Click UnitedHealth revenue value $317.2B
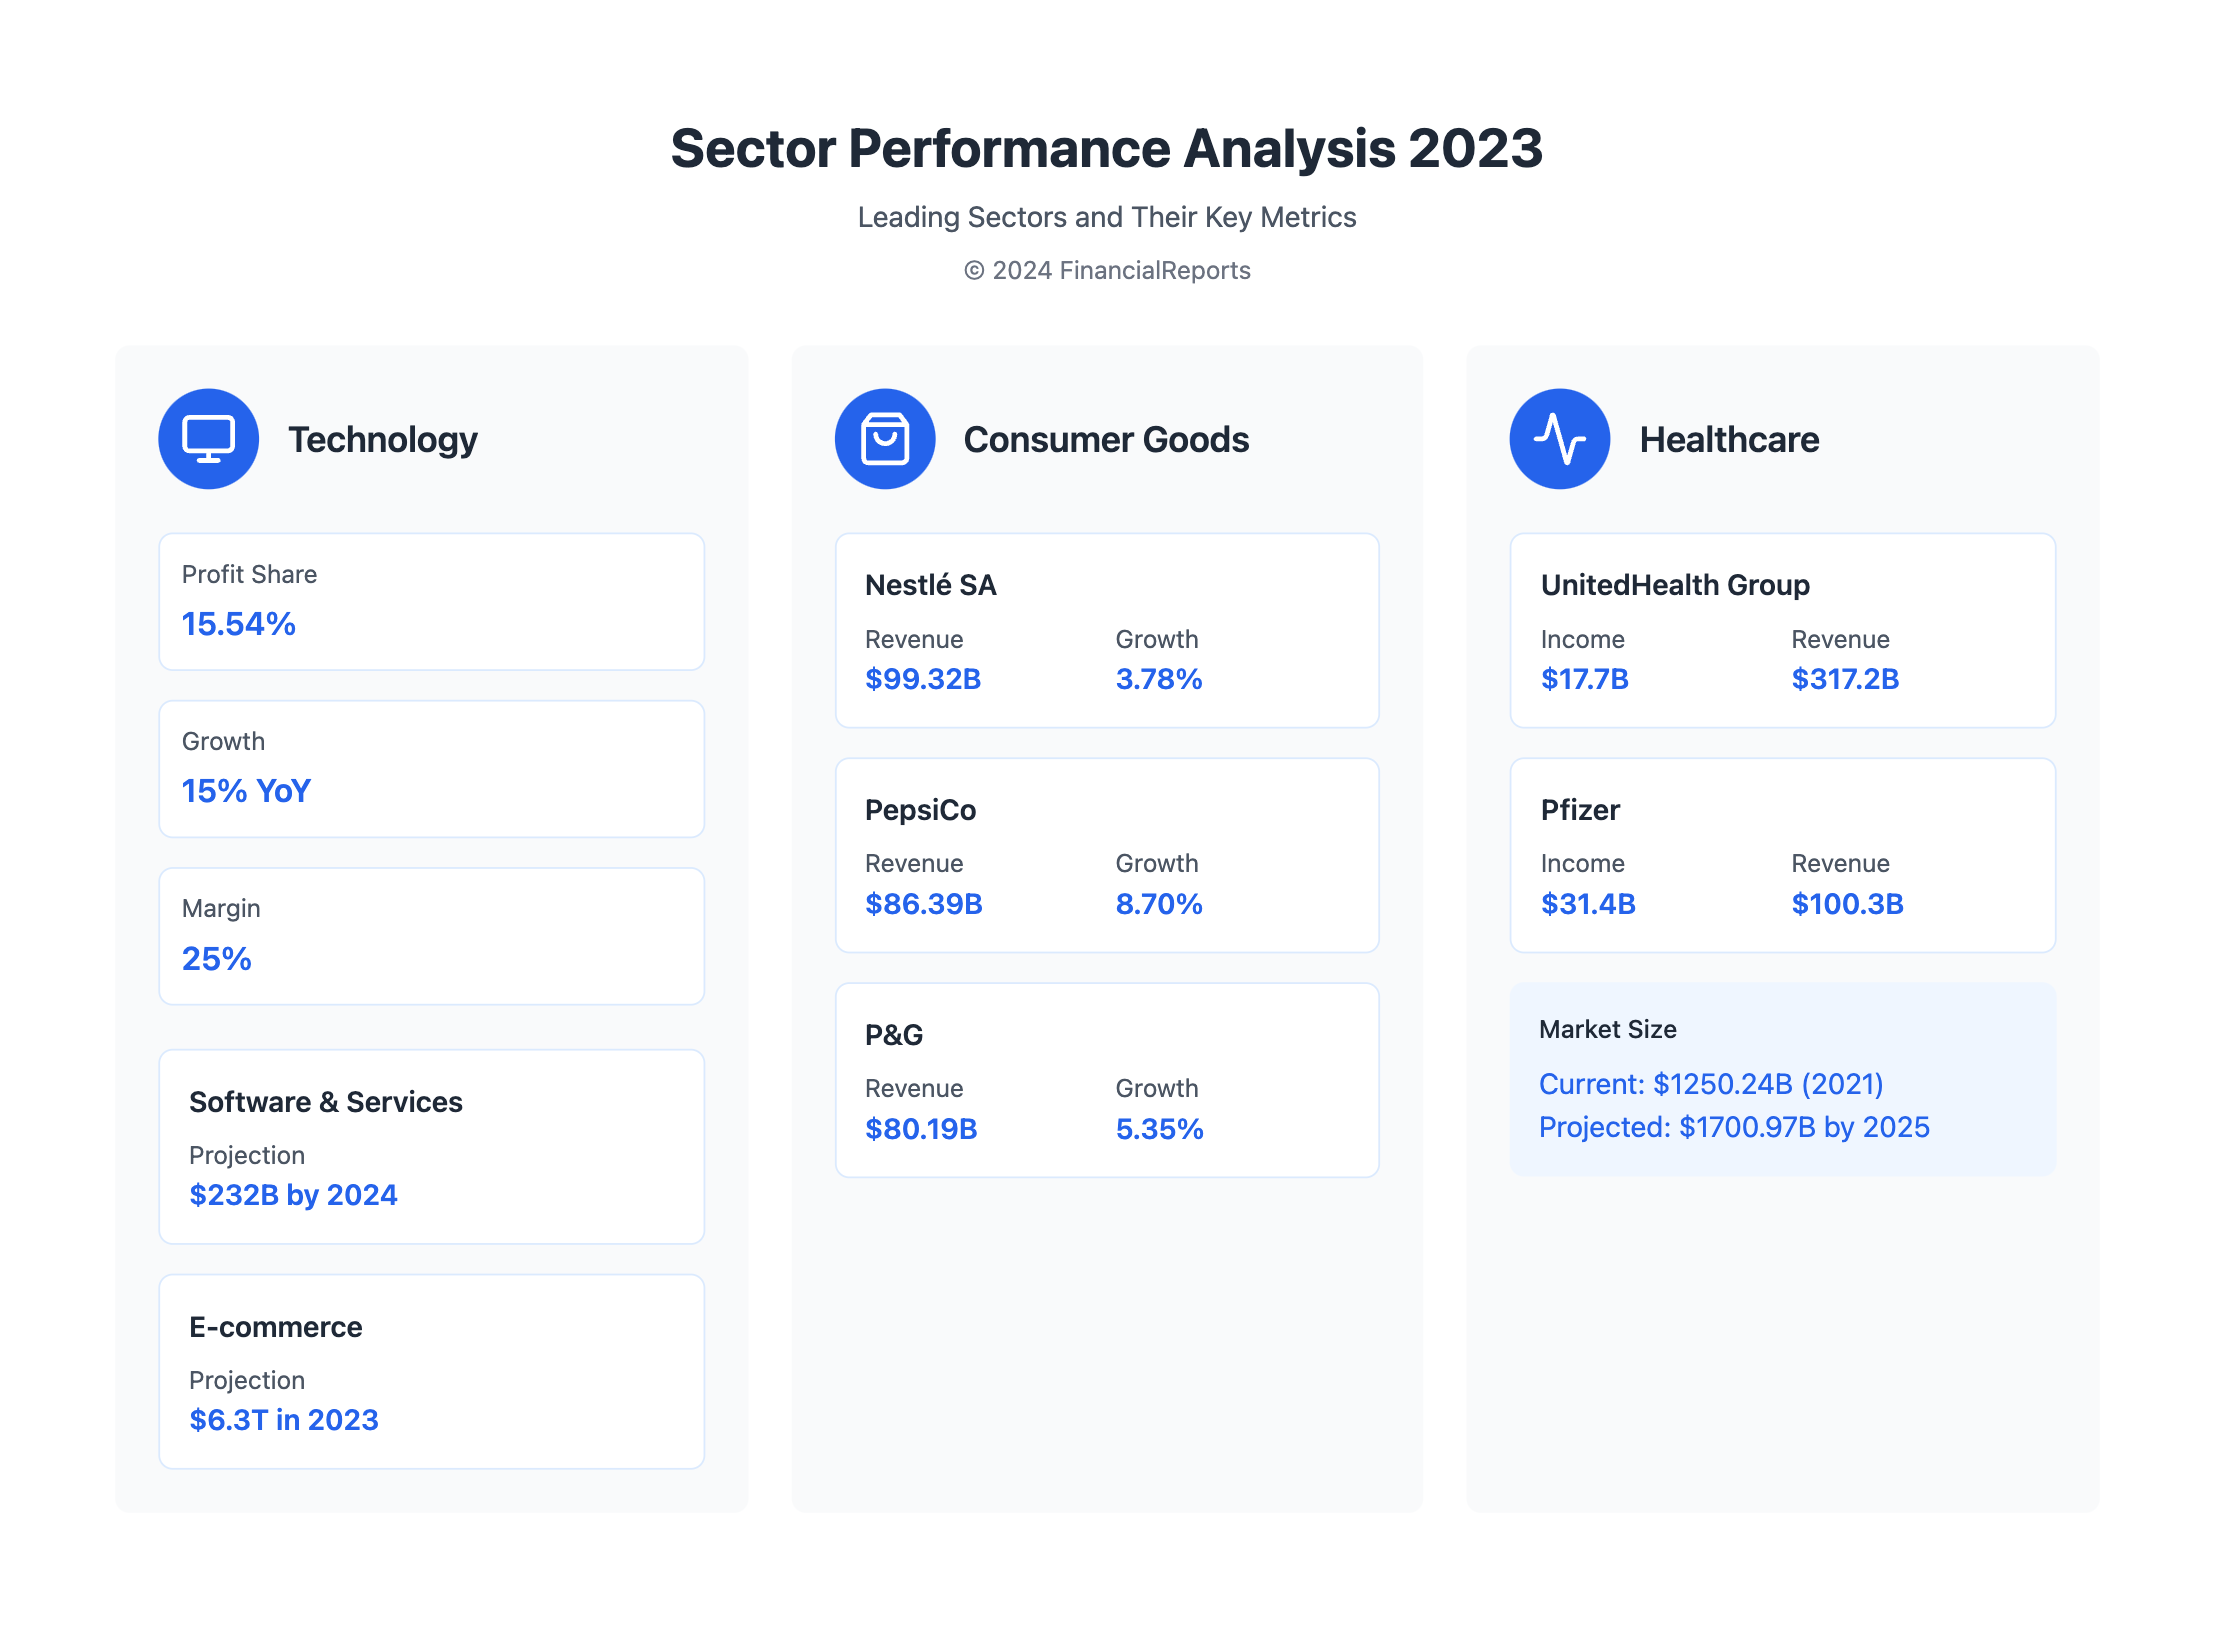This screenshot has width=2215, height=1628. coord(1844,679)
